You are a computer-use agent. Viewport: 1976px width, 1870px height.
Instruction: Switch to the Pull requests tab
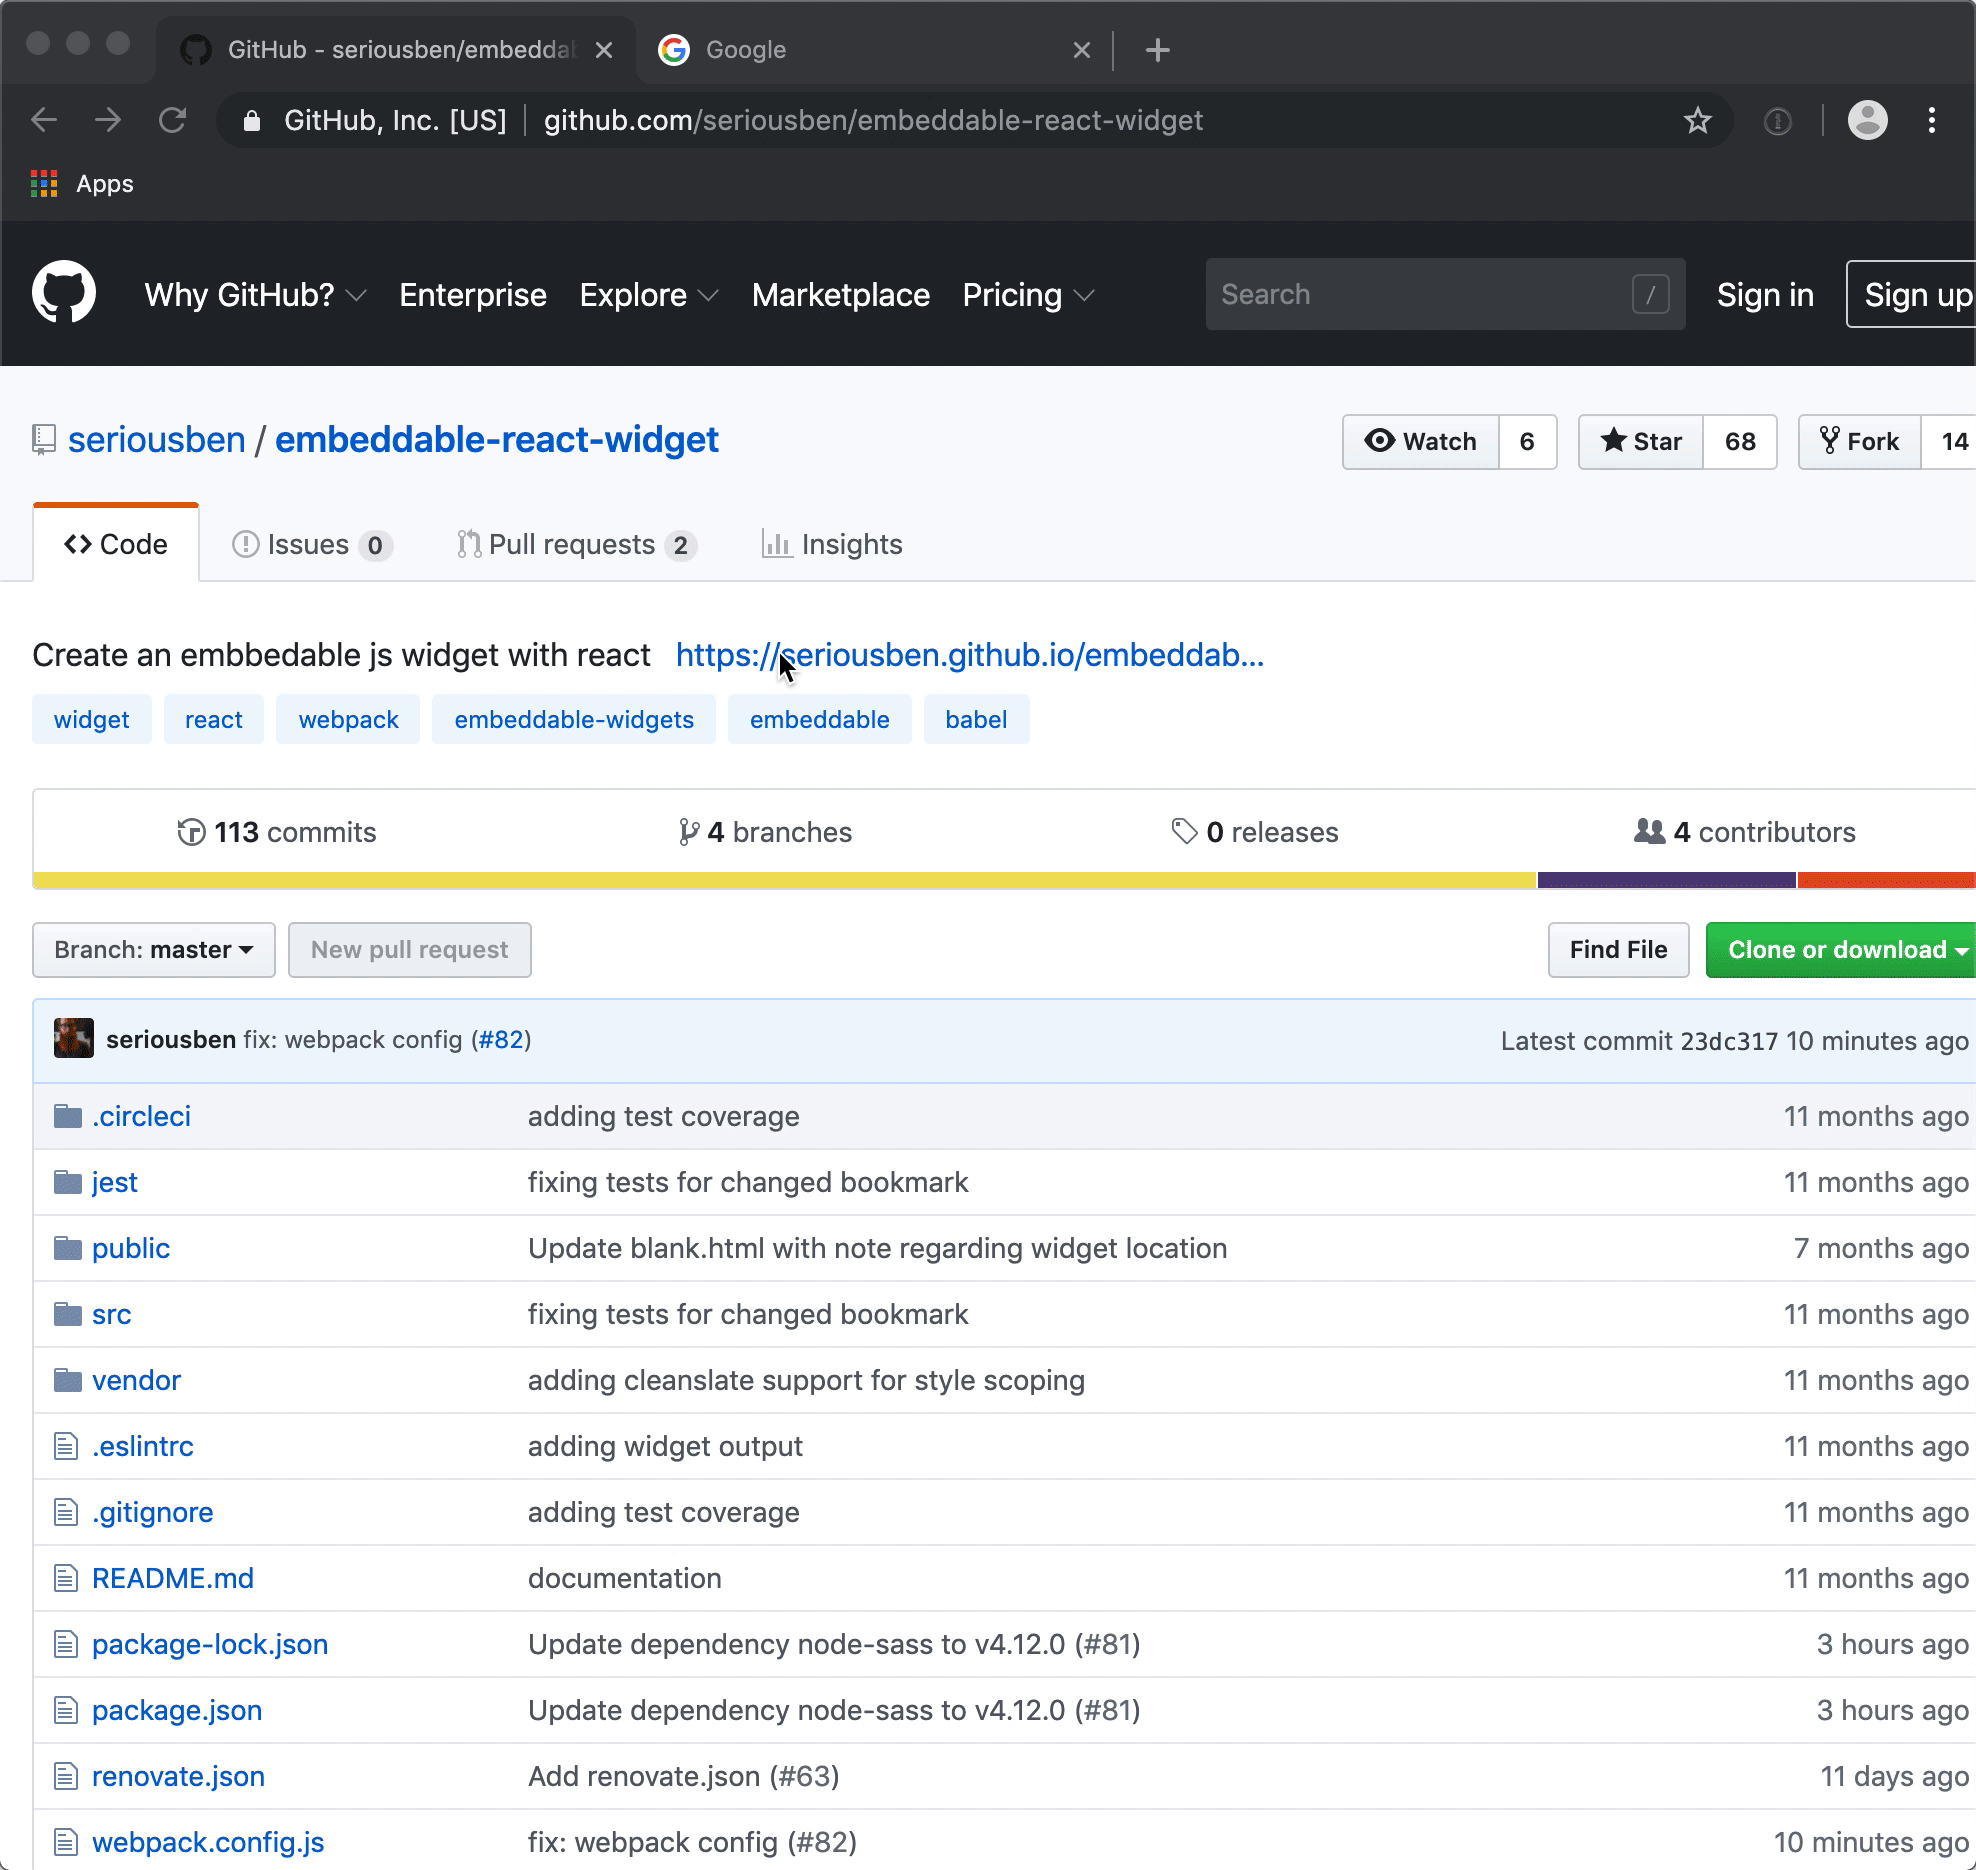coord(575,545)
